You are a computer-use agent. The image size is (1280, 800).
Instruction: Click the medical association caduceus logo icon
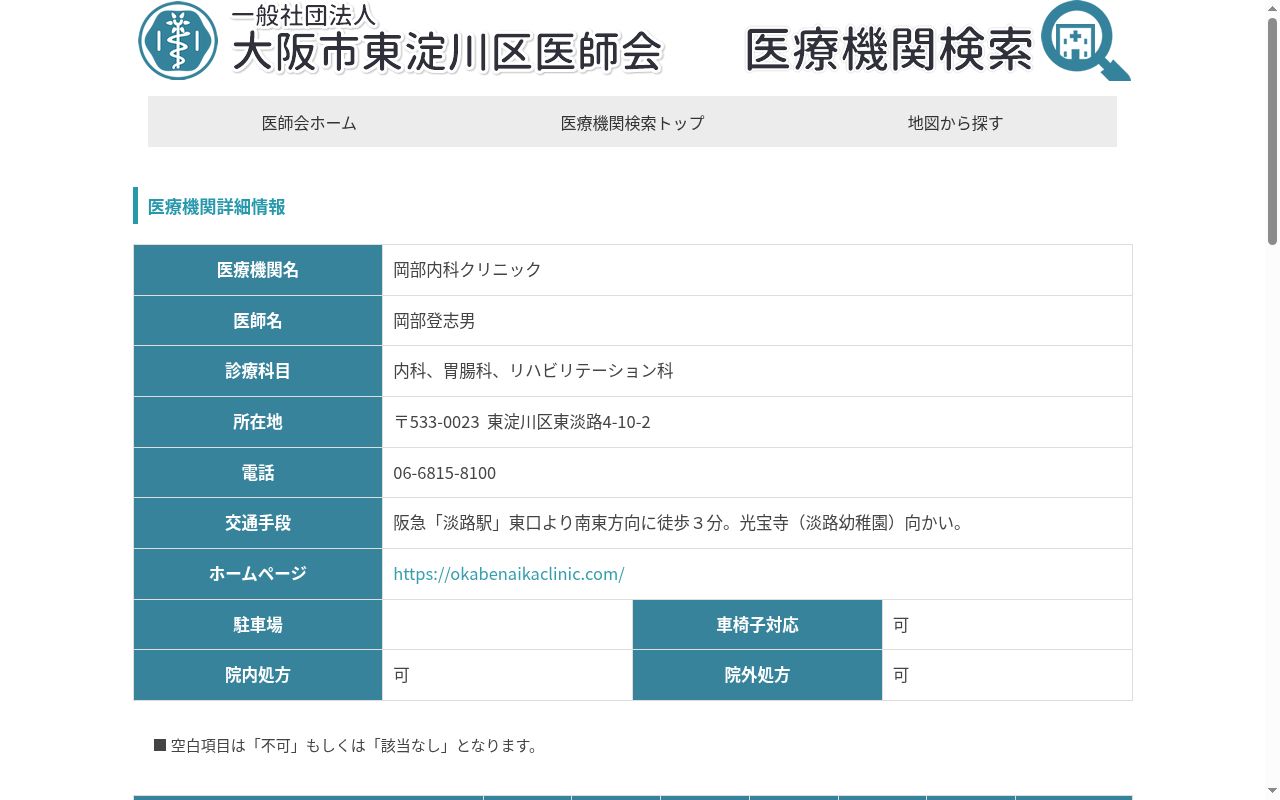click(178, 41)
